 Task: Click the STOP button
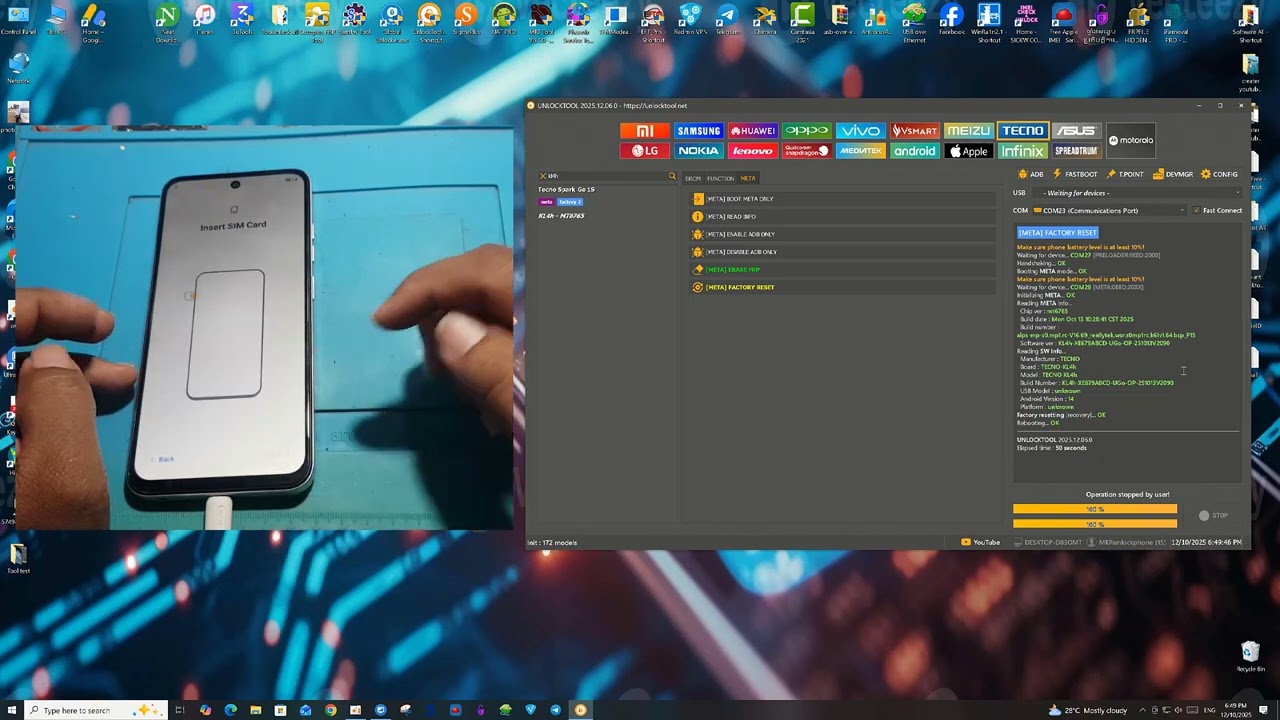click(x=1213, y=515)
